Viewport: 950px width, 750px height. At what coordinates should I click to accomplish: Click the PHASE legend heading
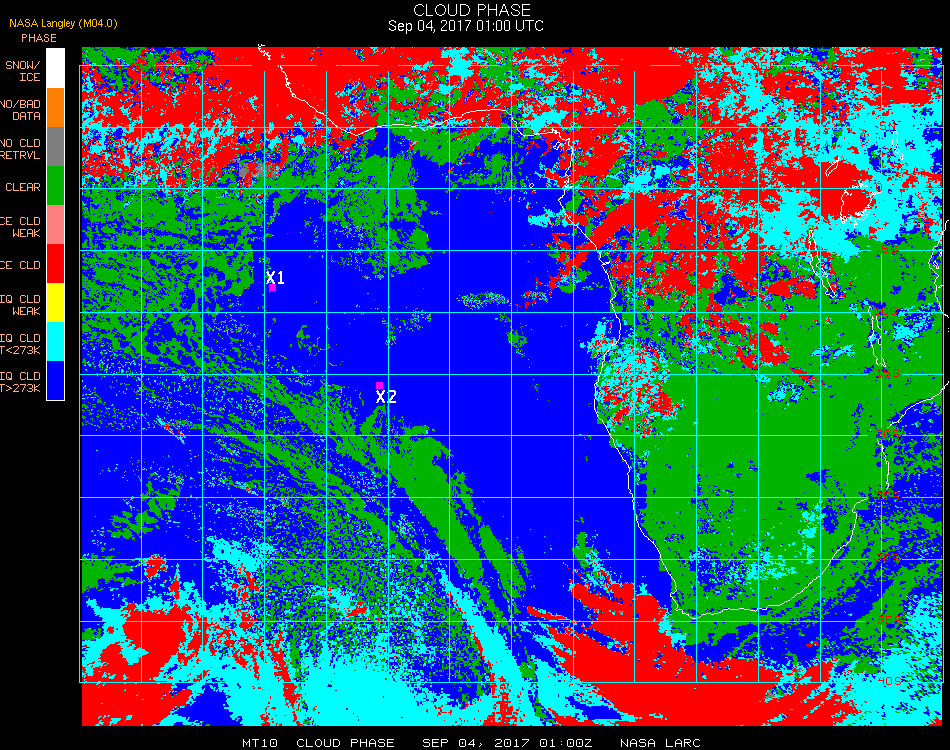(39, 38)
